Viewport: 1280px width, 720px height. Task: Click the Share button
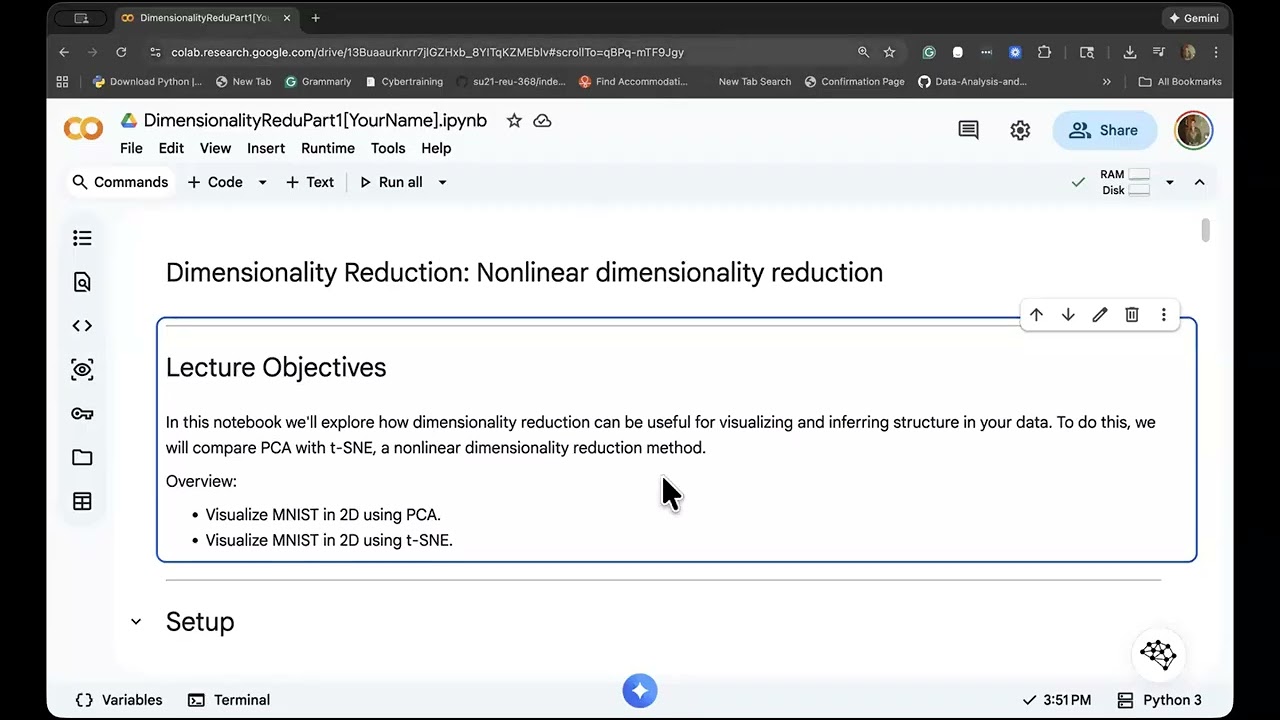coord(1104,130)
